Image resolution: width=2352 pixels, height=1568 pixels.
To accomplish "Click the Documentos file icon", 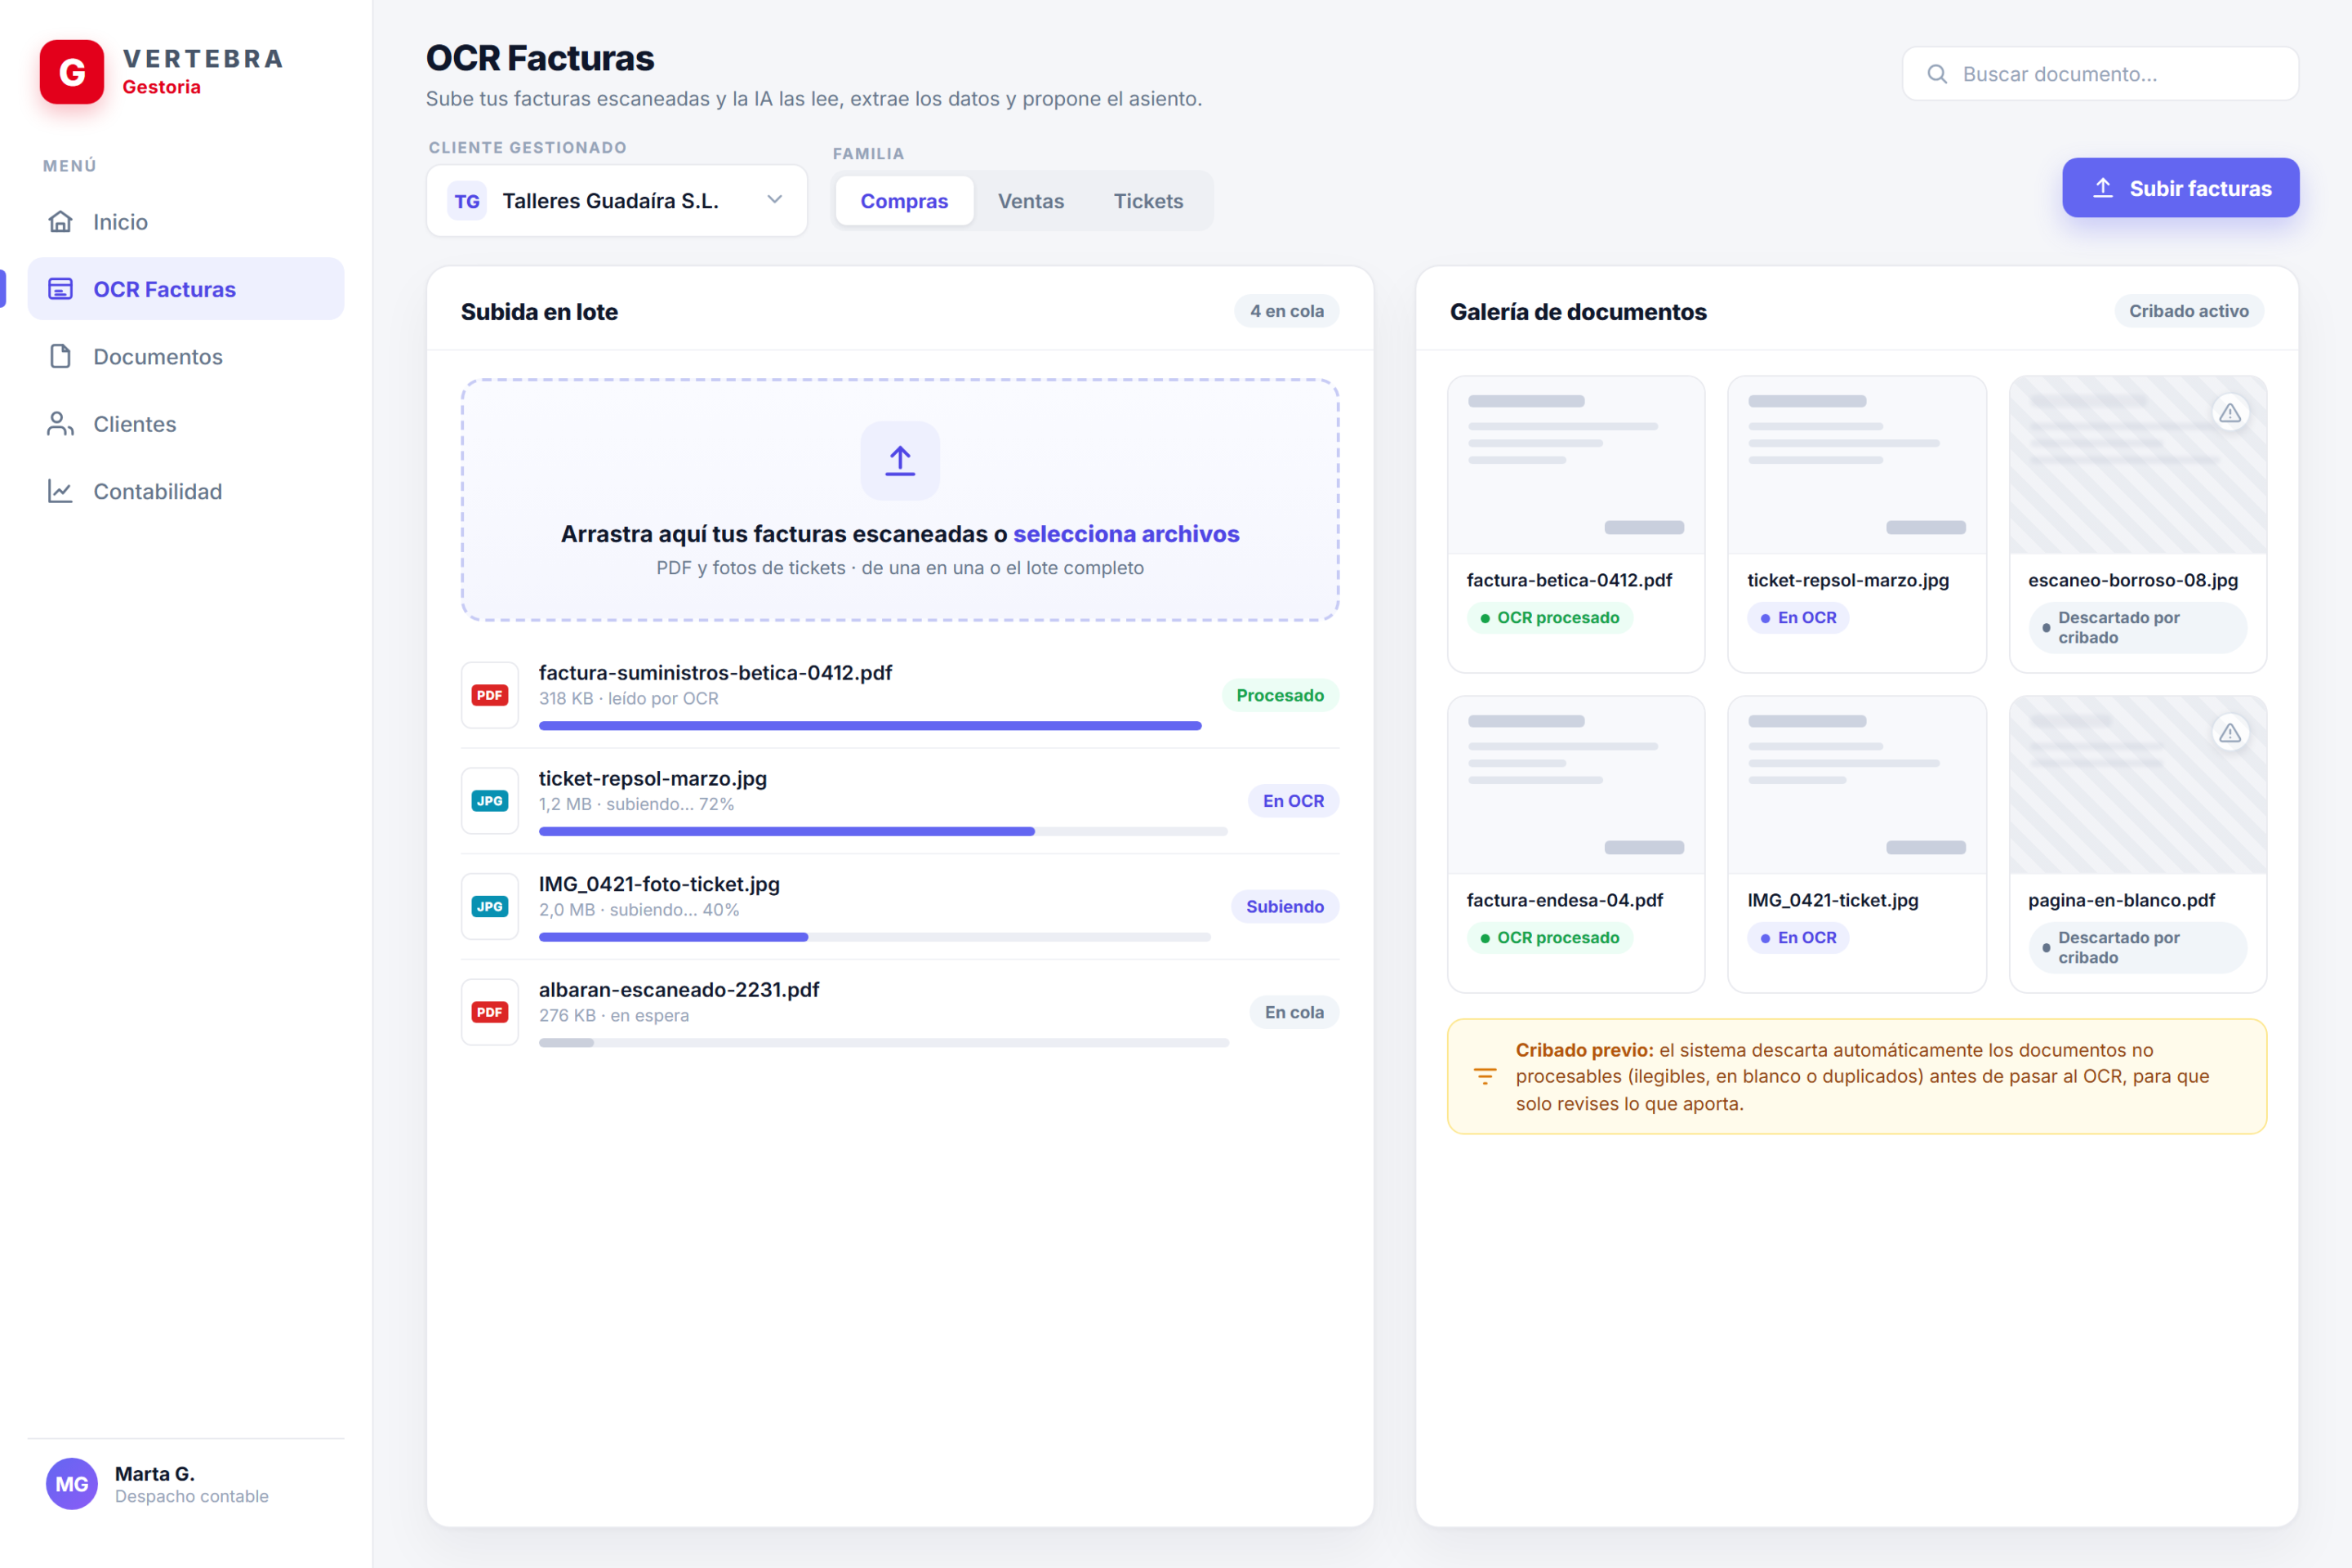I will pyautogui.click(x=60, y=356).
